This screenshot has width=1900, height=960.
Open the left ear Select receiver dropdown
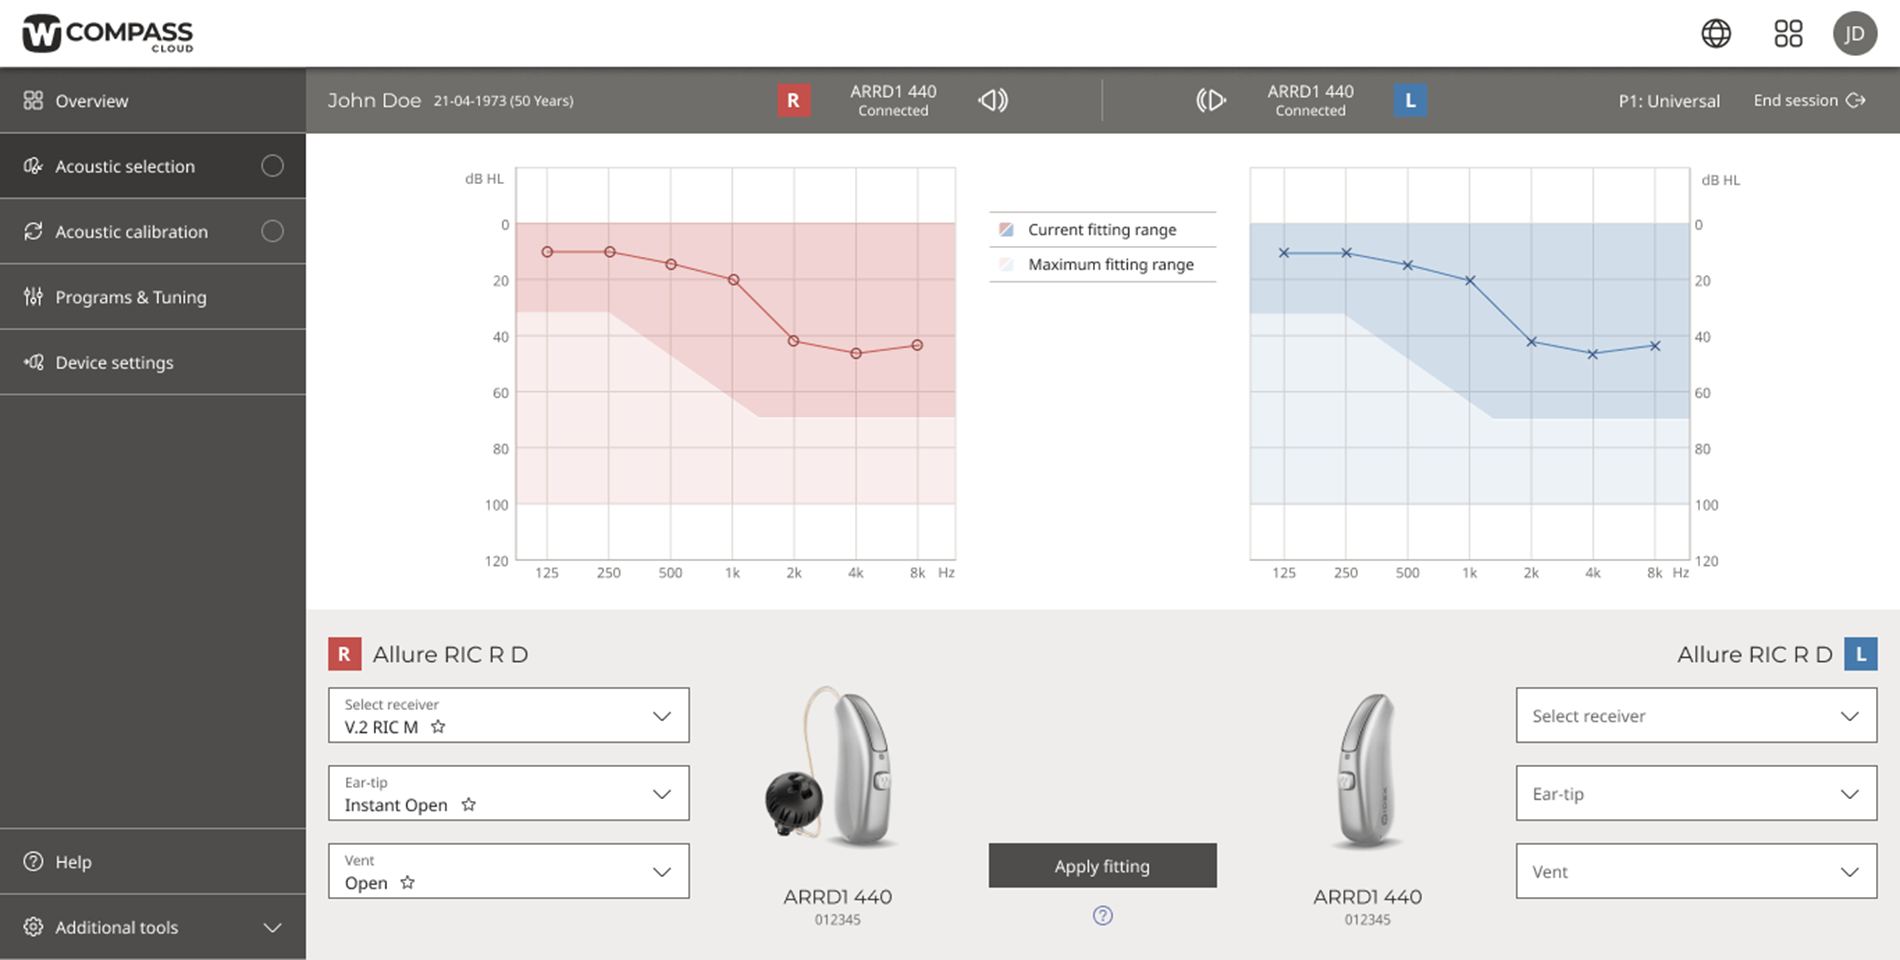[1695, 715]
